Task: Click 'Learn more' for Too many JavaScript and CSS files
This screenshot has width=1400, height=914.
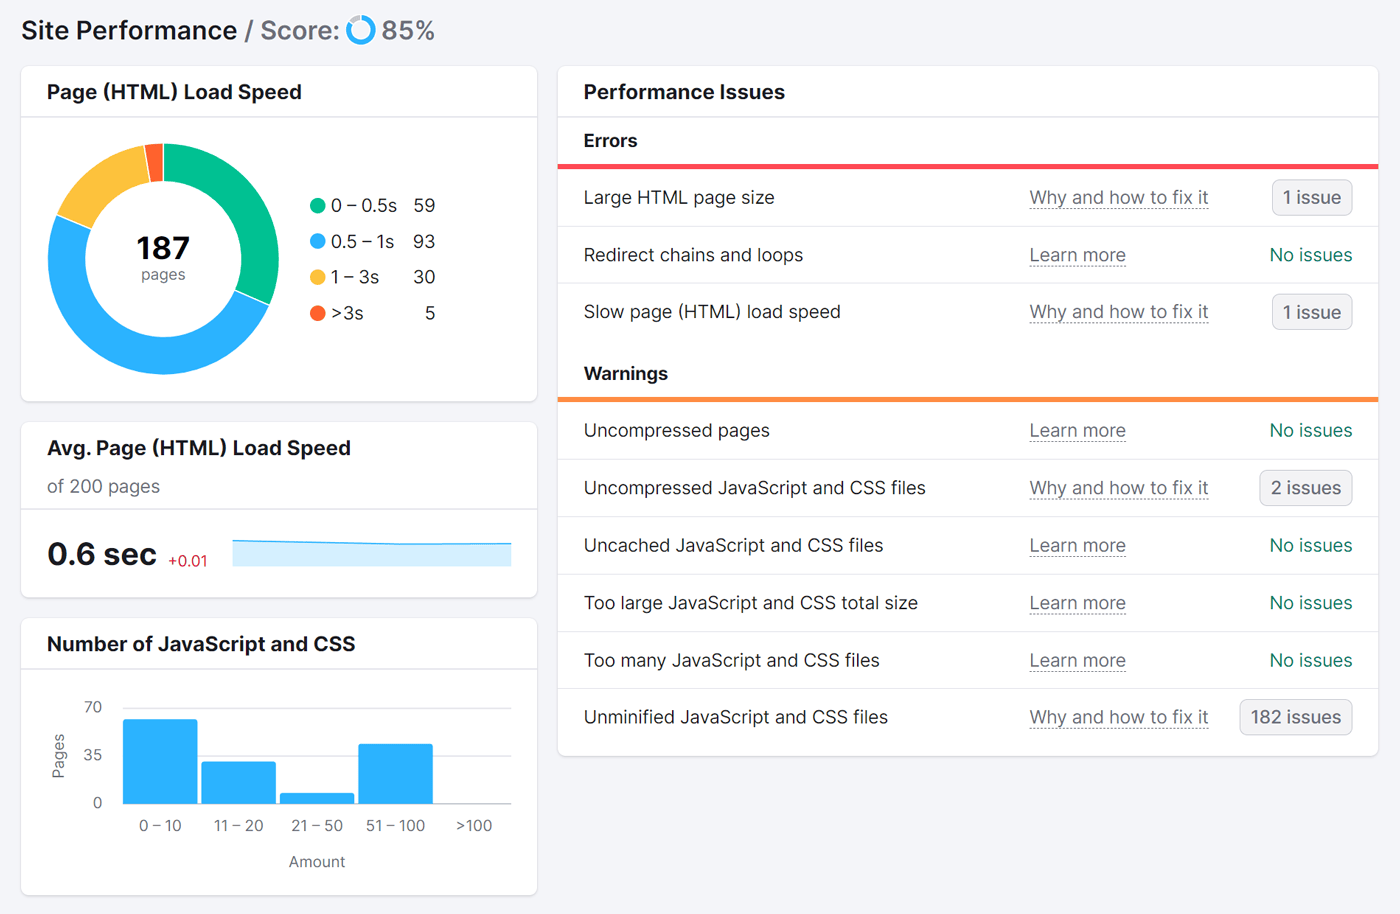Action: coord(1077,661)
